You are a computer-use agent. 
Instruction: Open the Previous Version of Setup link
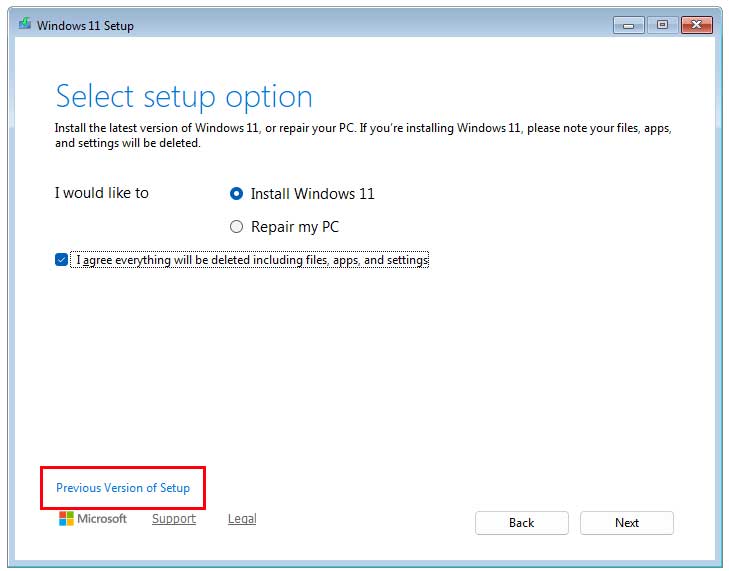point(123,488)
